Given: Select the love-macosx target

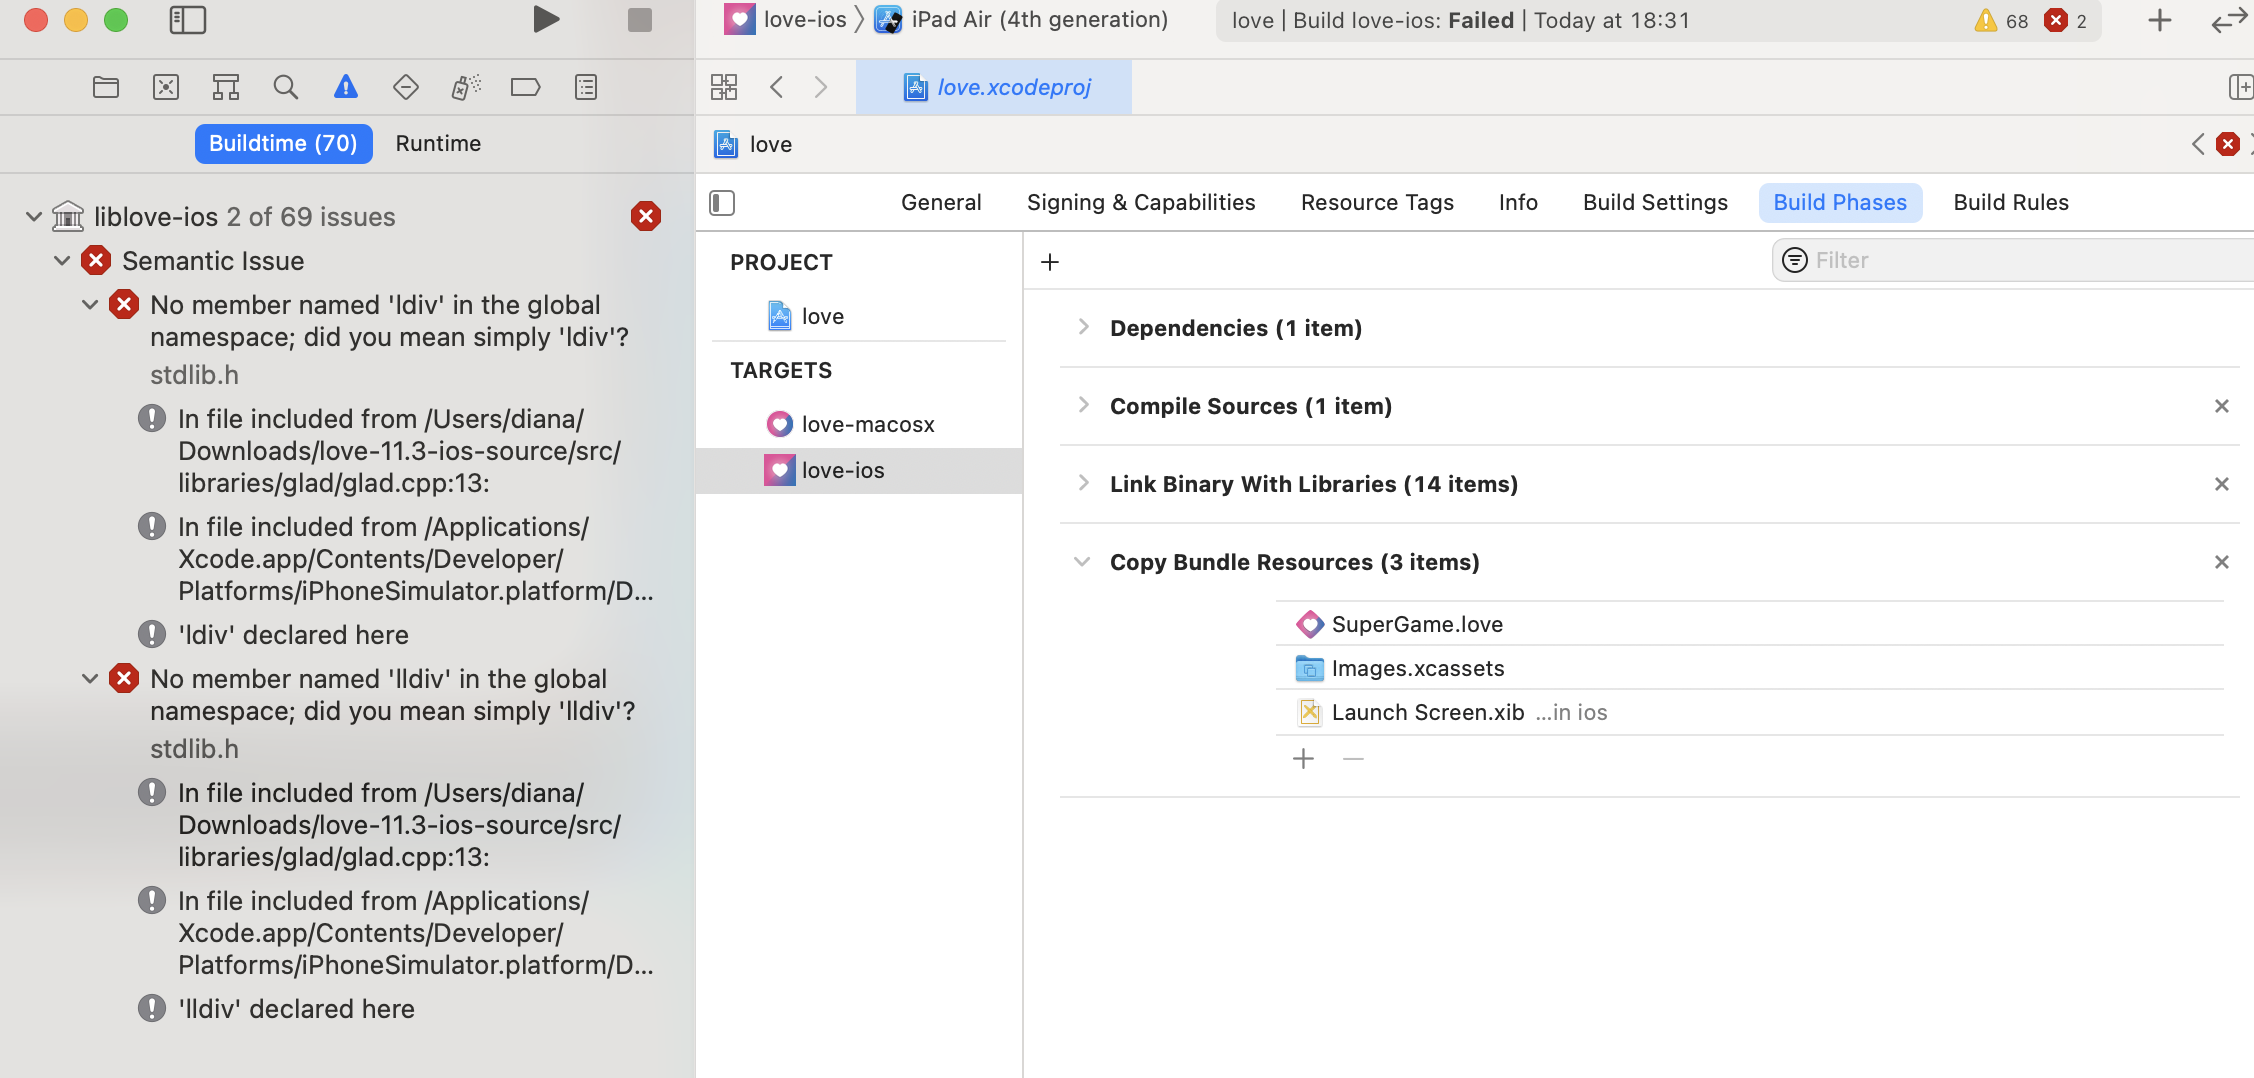Looking at the screenshot, I should click(x=859, y=425).
